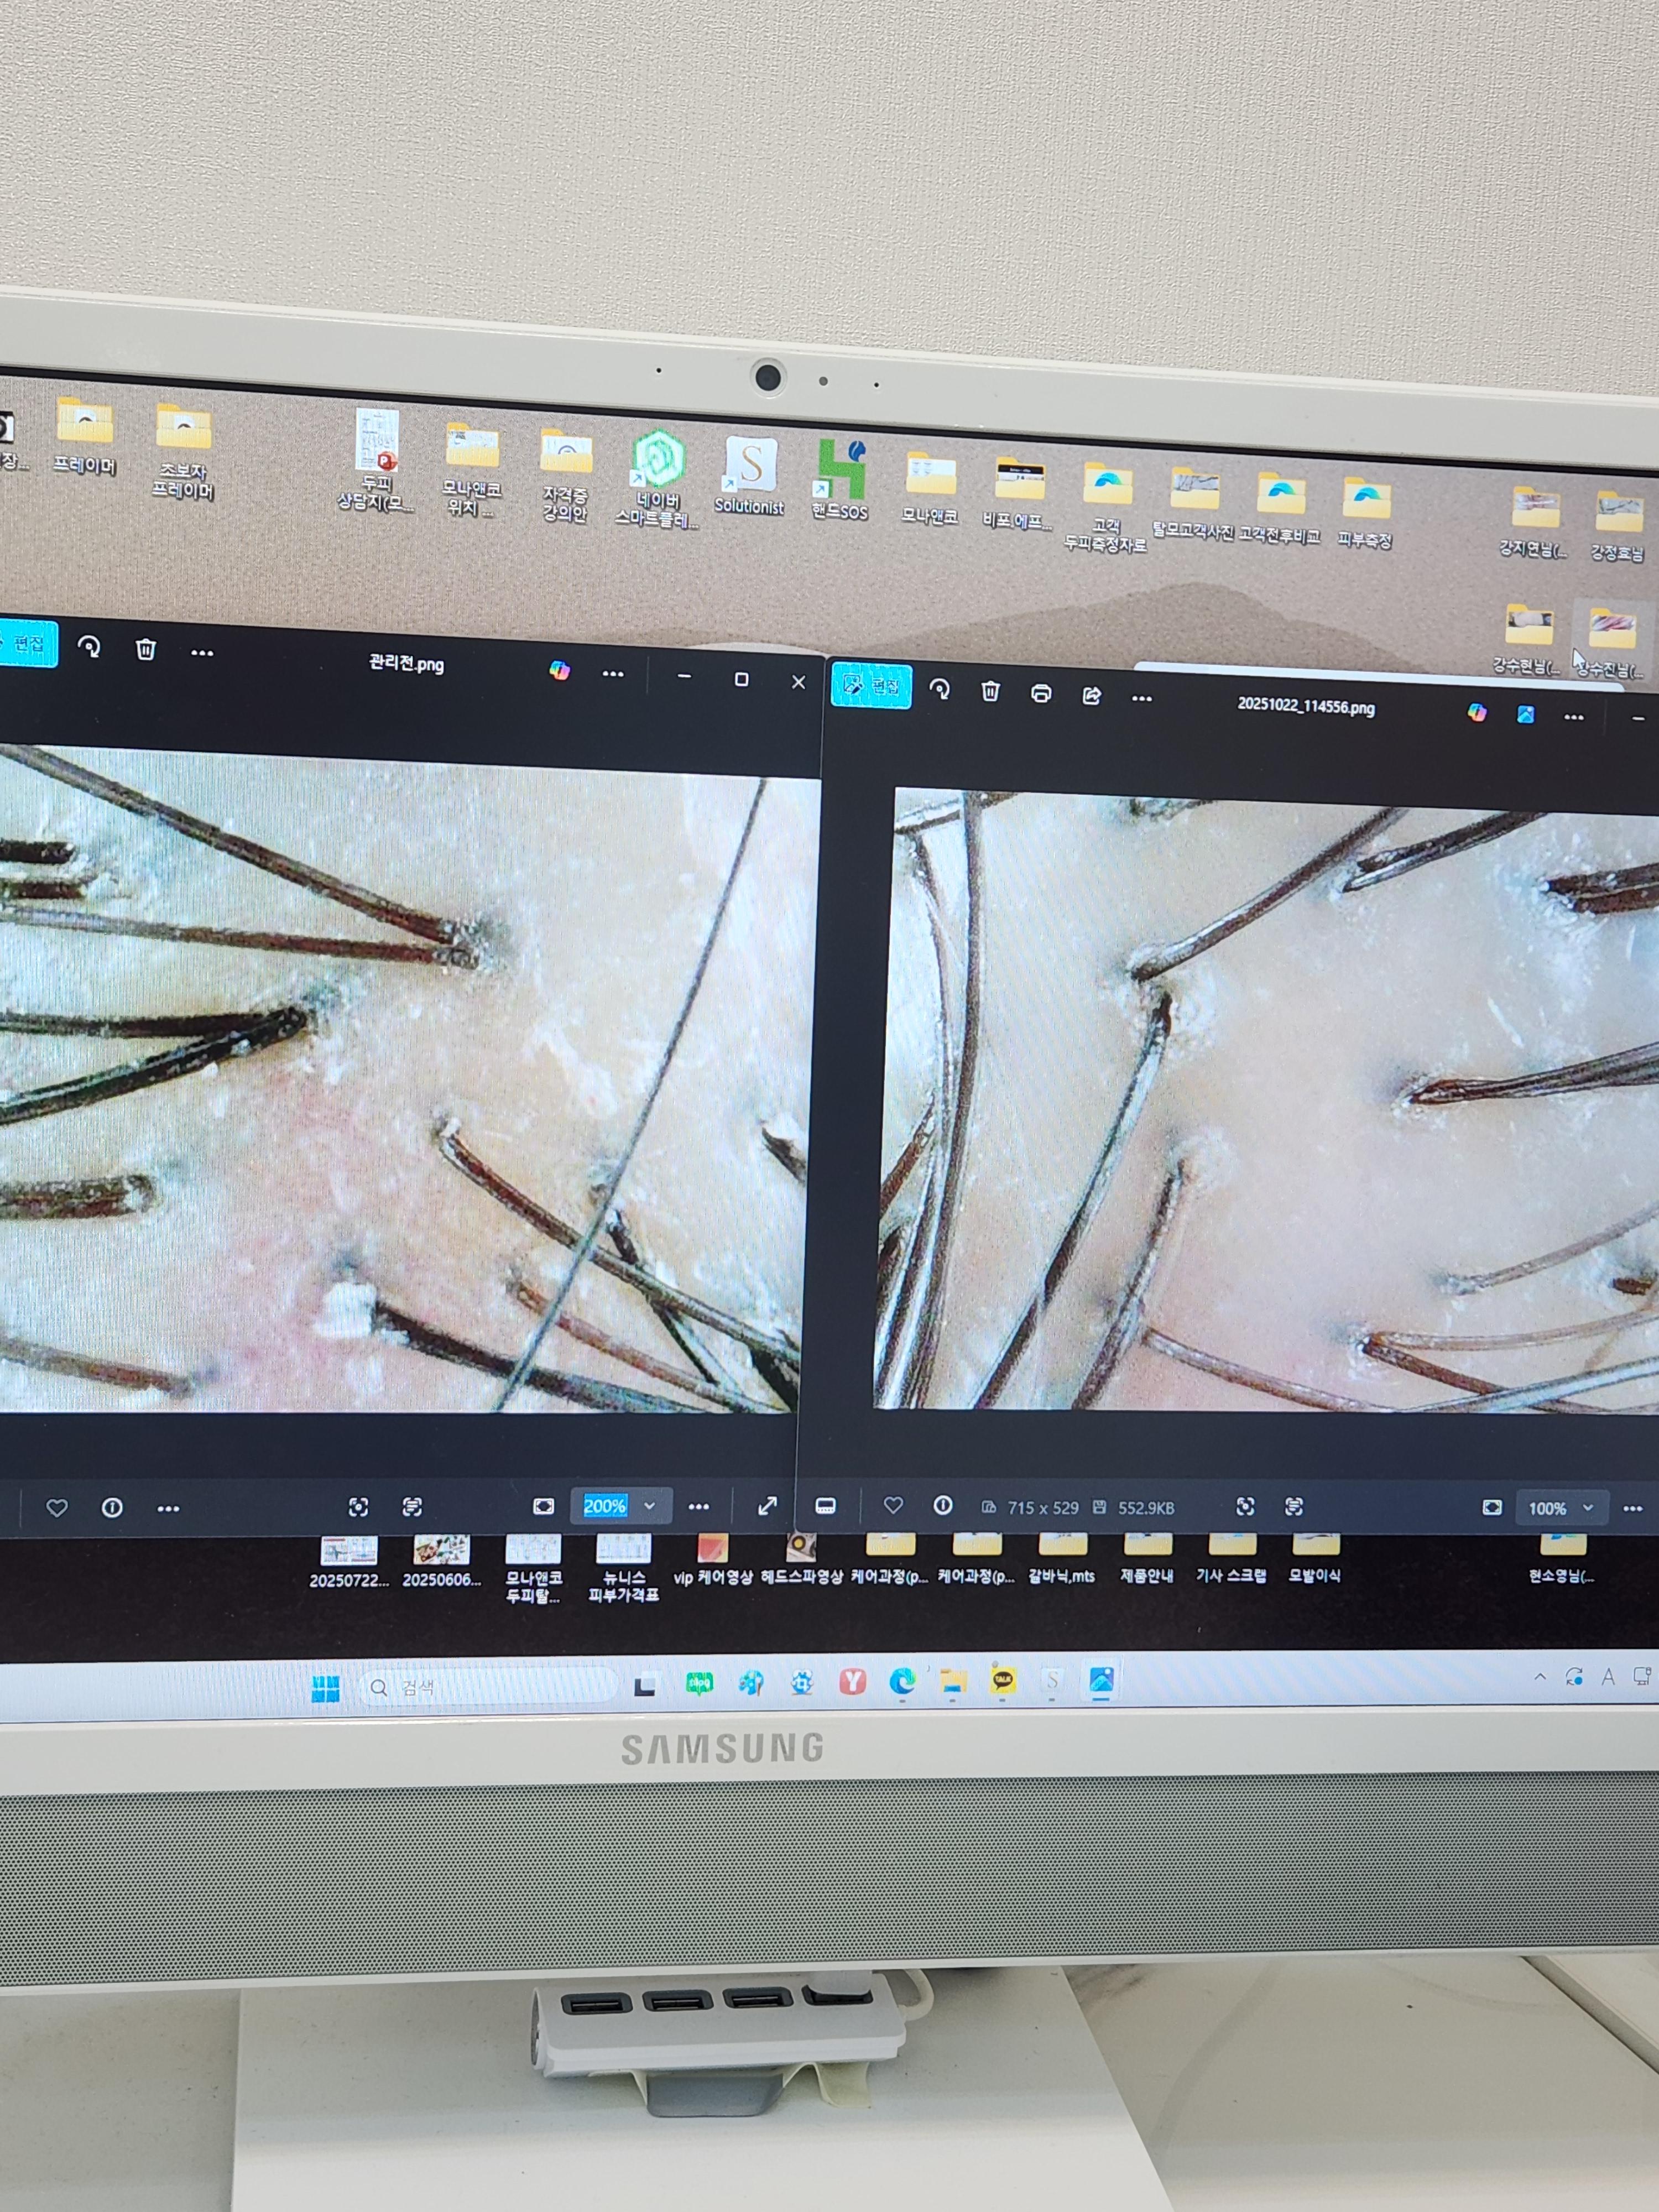The image size is (1659, 2212).
Task: Delete the 20251022_114556.png image
Action: pos(990,691)
